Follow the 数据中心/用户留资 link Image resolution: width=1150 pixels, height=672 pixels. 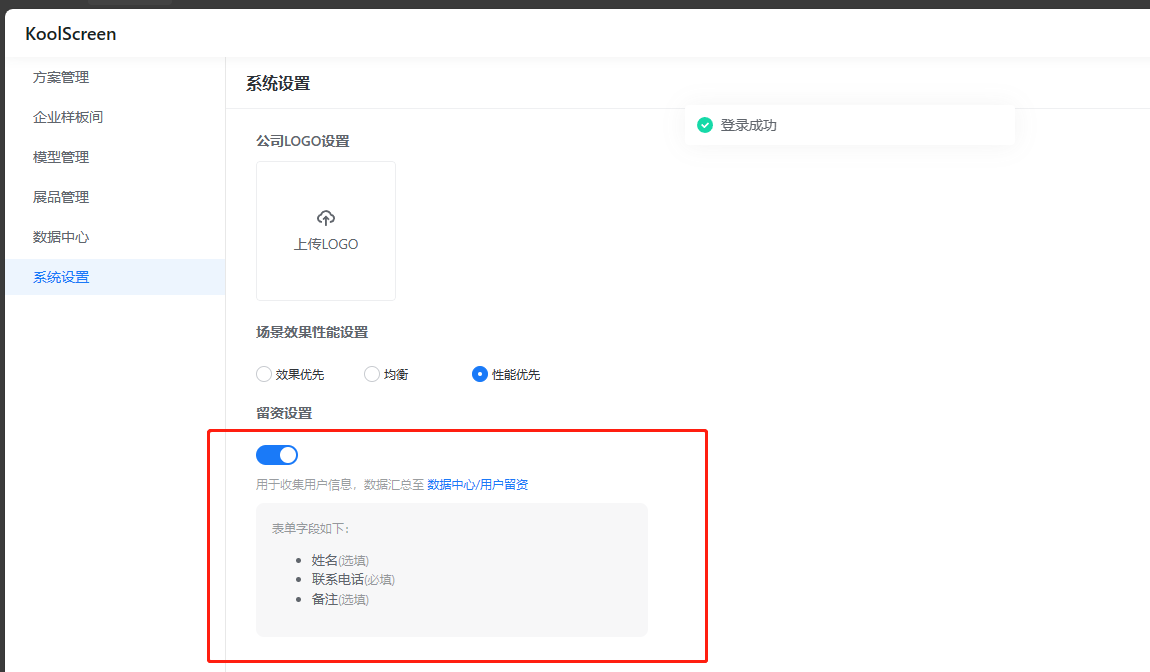tap(477, 485)
